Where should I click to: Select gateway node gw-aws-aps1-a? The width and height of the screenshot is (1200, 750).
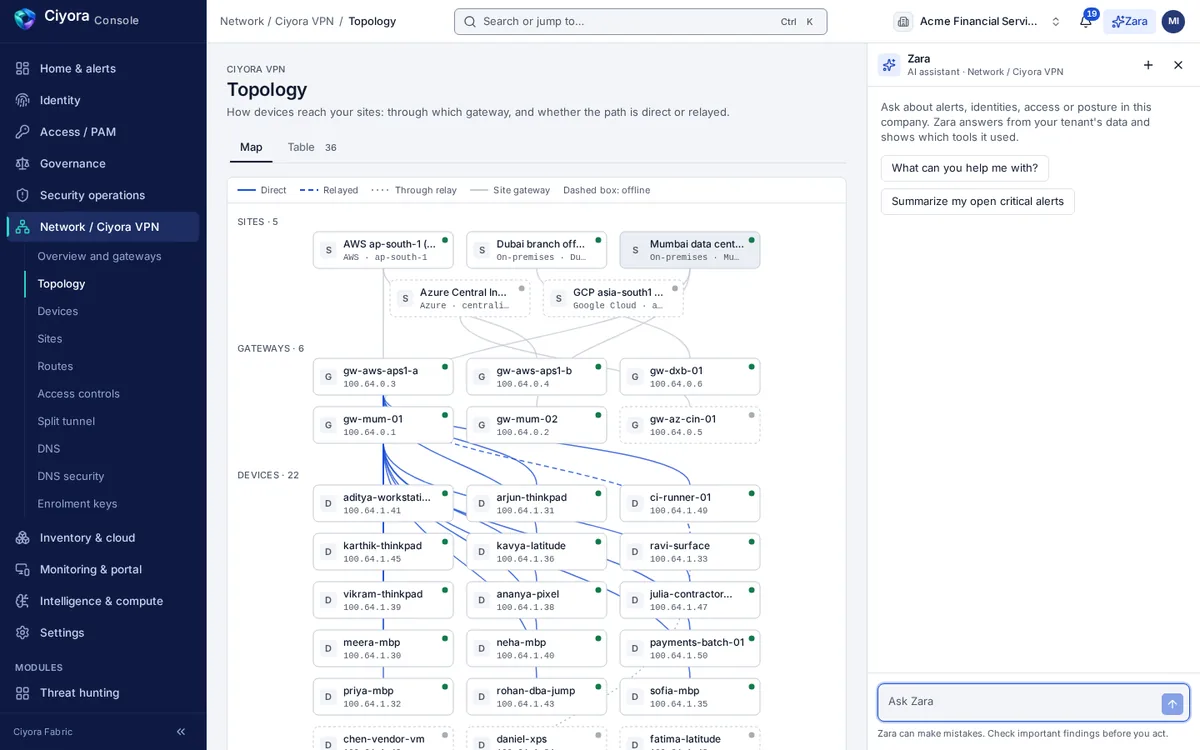coord(383,377)
